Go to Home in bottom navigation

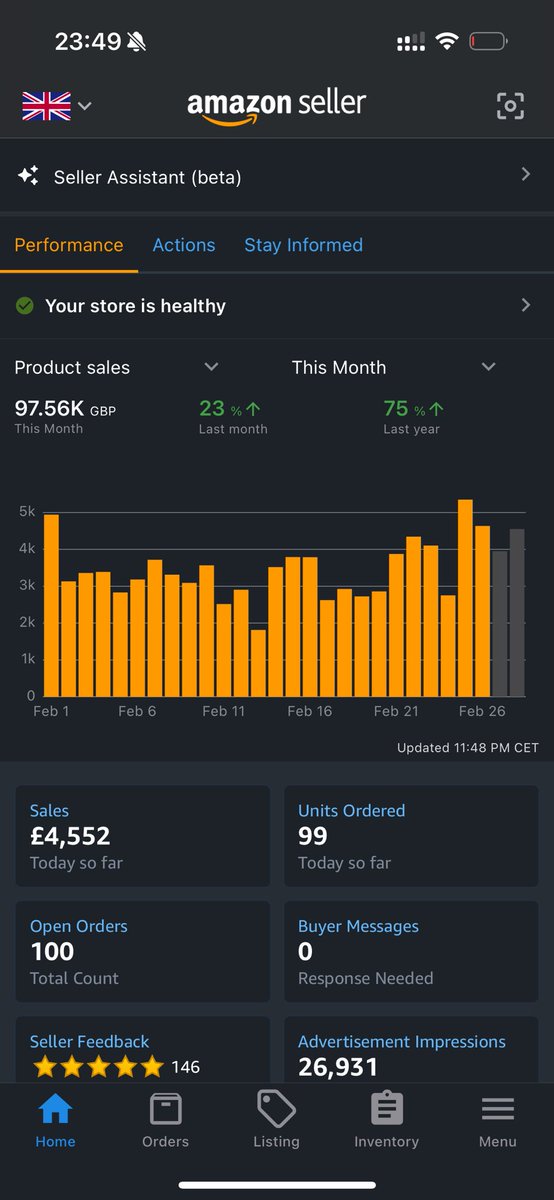(55, 1120)
